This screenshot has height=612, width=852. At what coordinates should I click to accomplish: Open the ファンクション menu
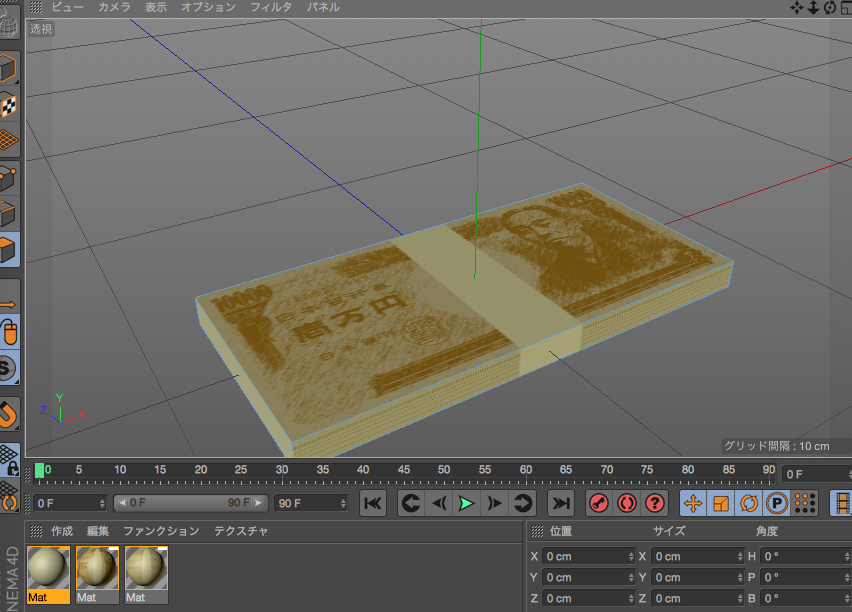point(161,531)
